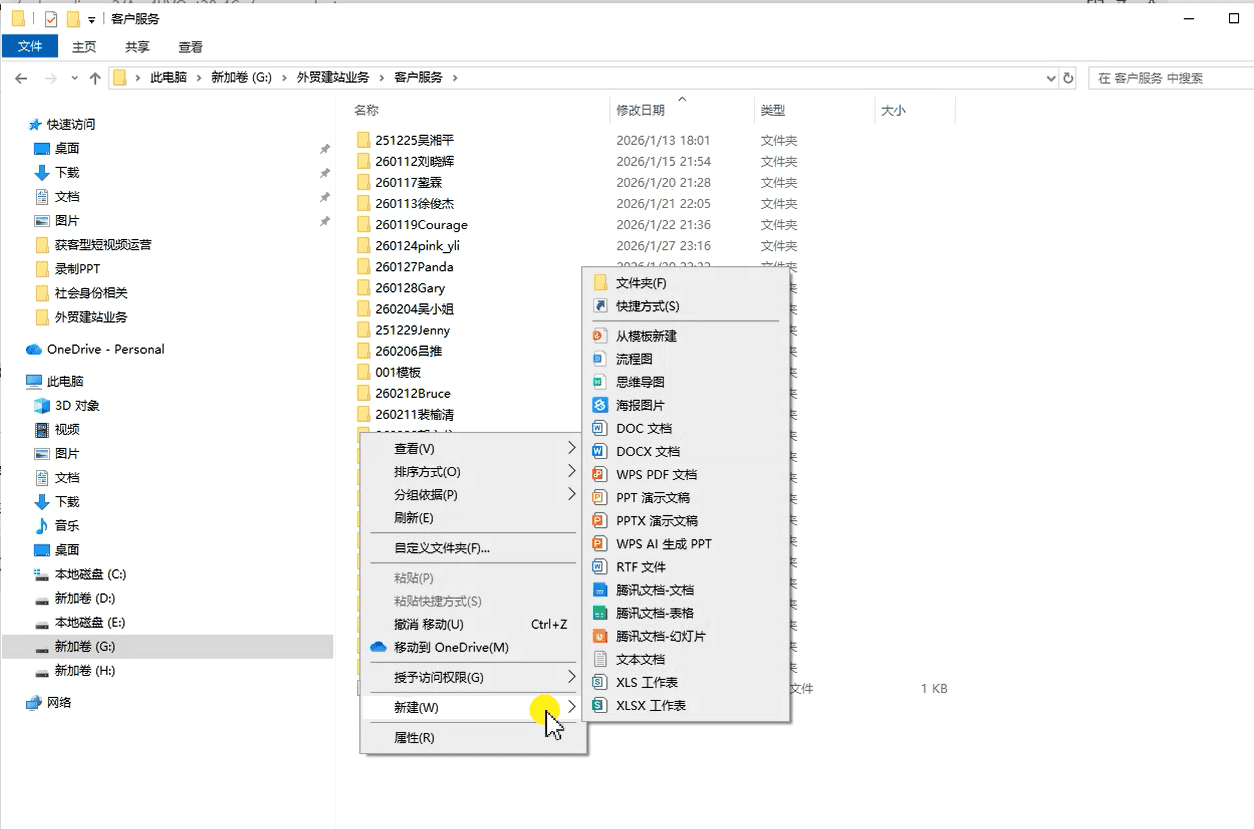This screenshot has width=1254, height=829.
Task: Open the 文件 ribbon tab
Action: click(x=30, y=46)
